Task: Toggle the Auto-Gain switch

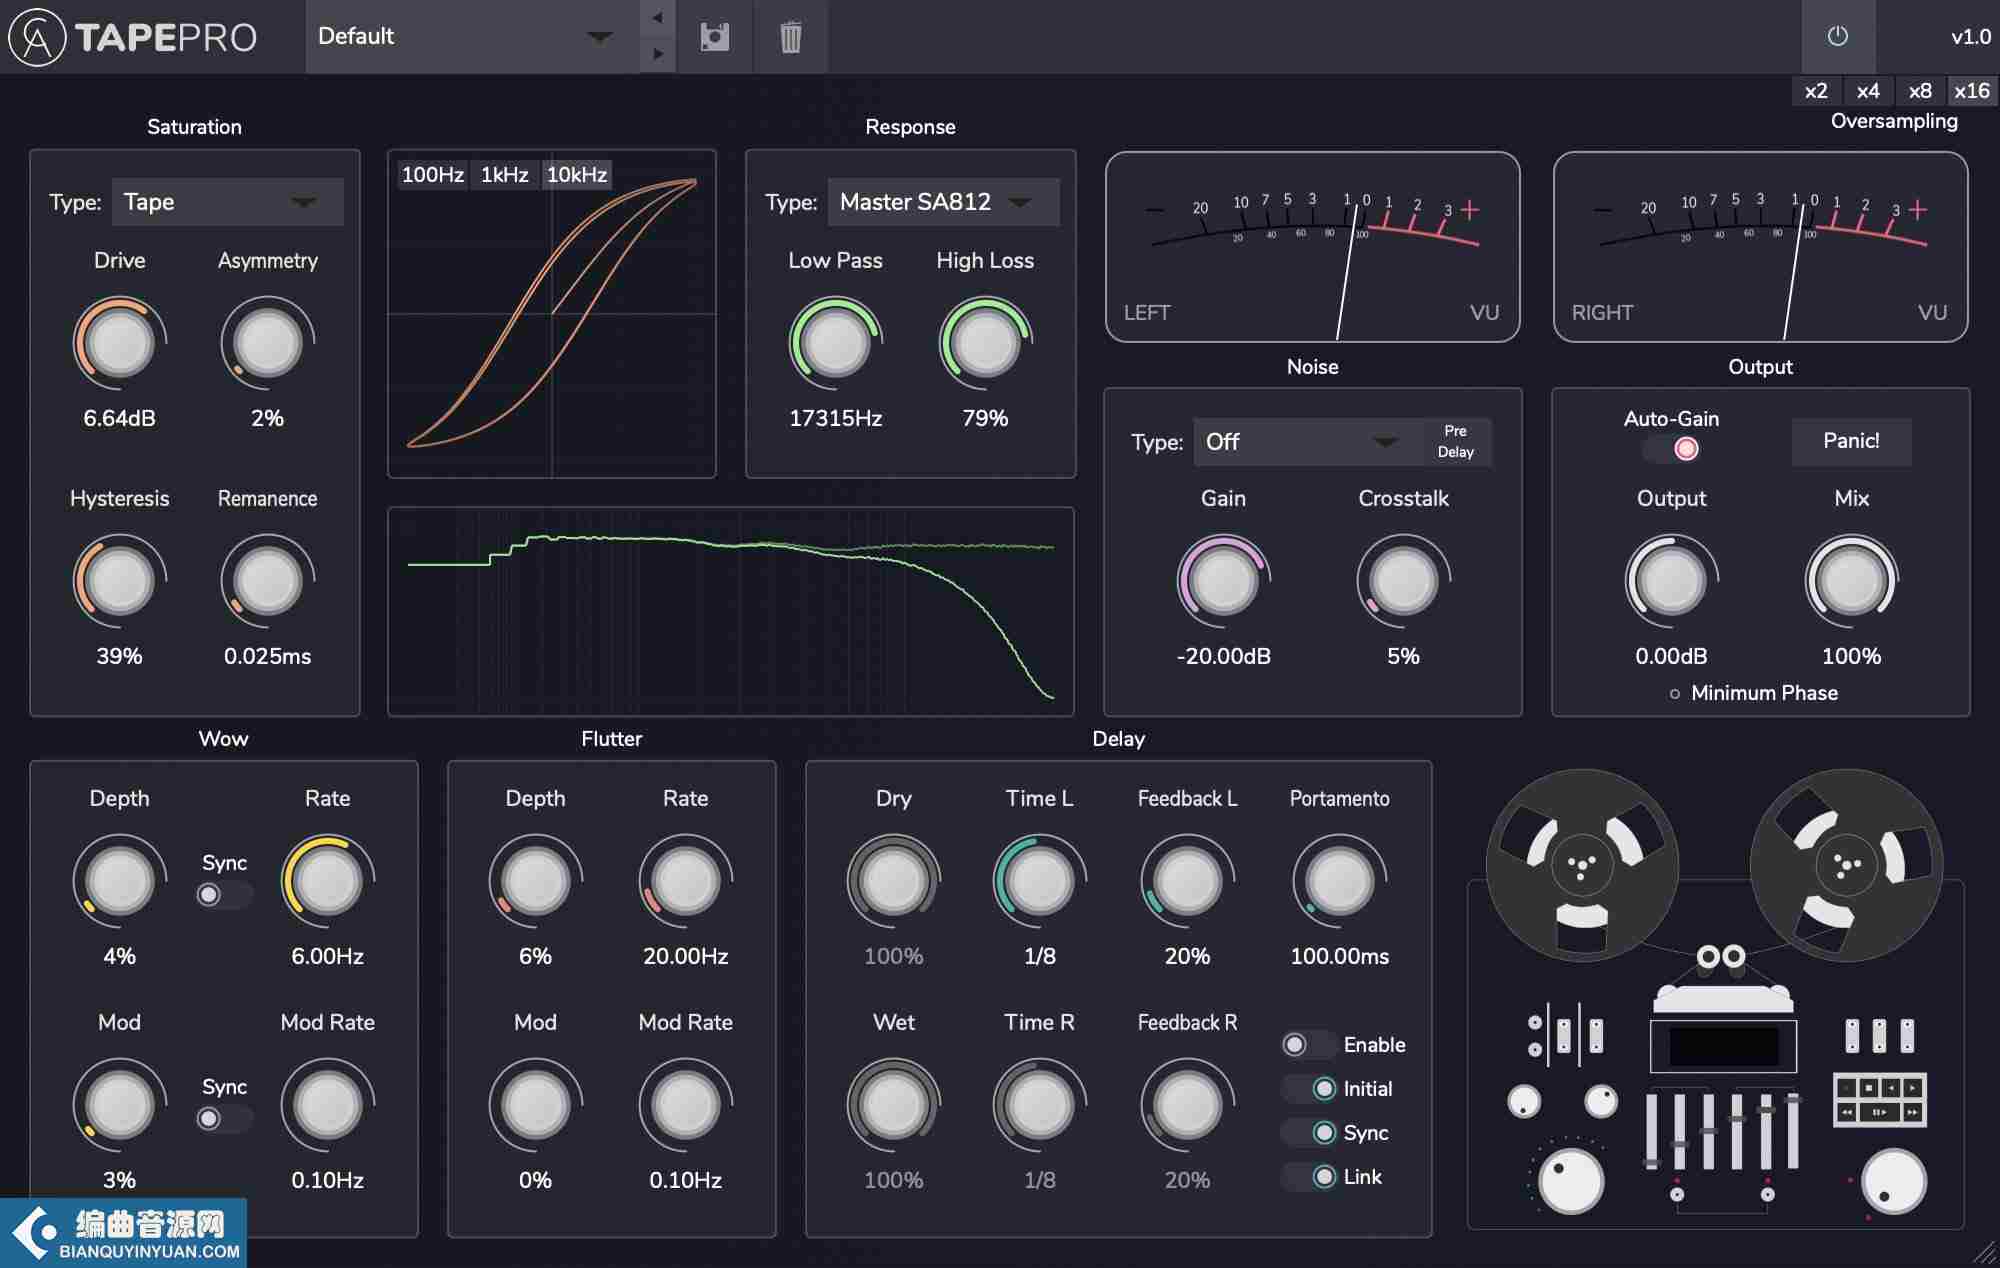Action: click(1672, 449)
